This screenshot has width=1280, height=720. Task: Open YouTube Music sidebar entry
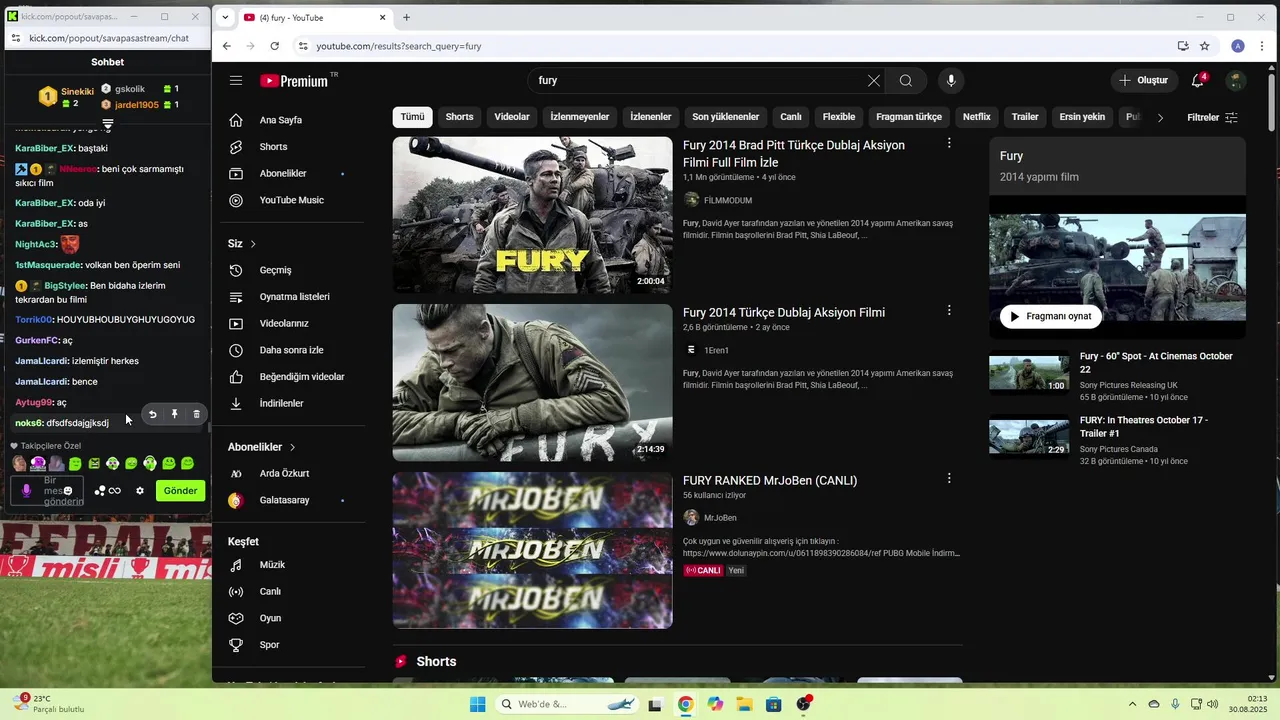(290, 200)
